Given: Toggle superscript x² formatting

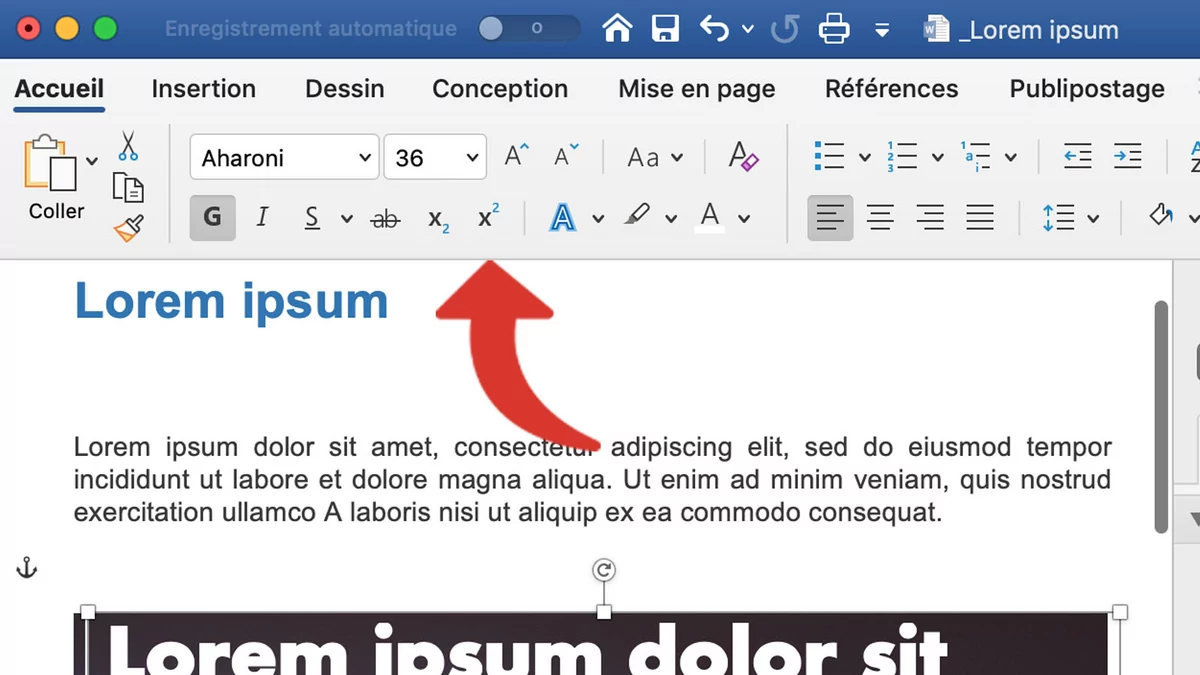Looking at the screenshot, I should [x=488, y=217].
